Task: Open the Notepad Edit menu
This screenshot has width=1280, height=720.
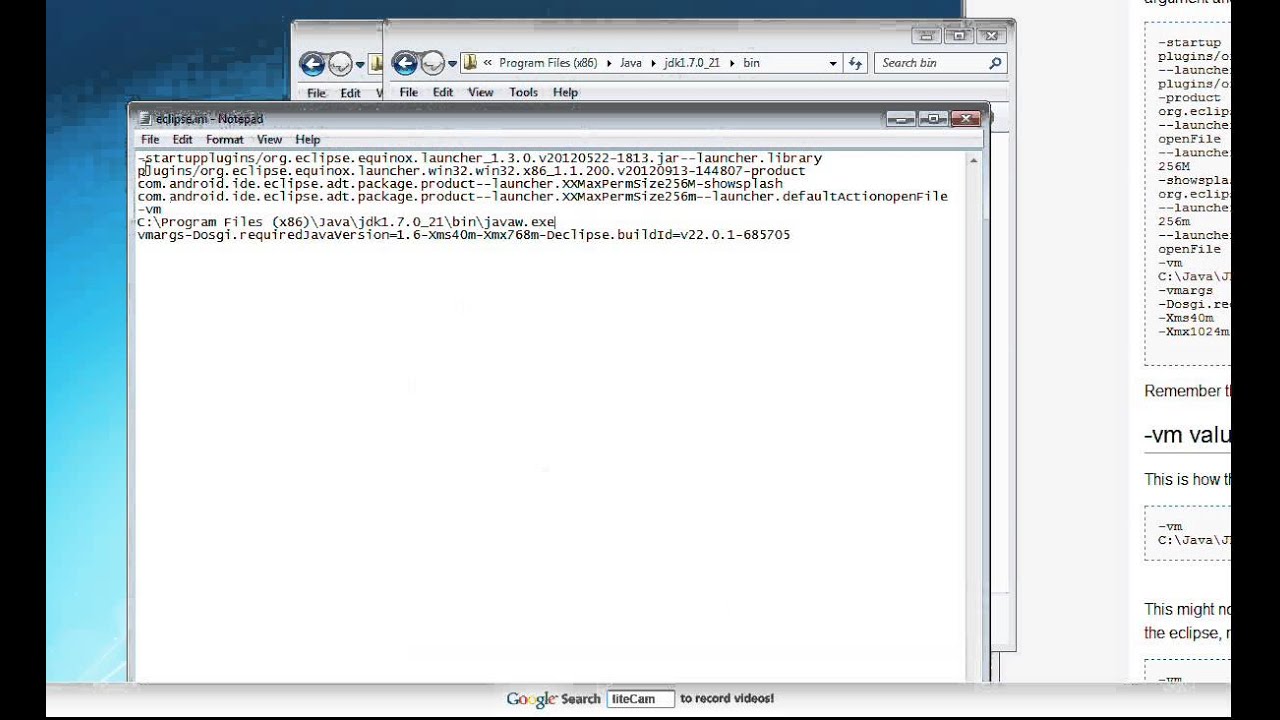Action: click(182, 140)
